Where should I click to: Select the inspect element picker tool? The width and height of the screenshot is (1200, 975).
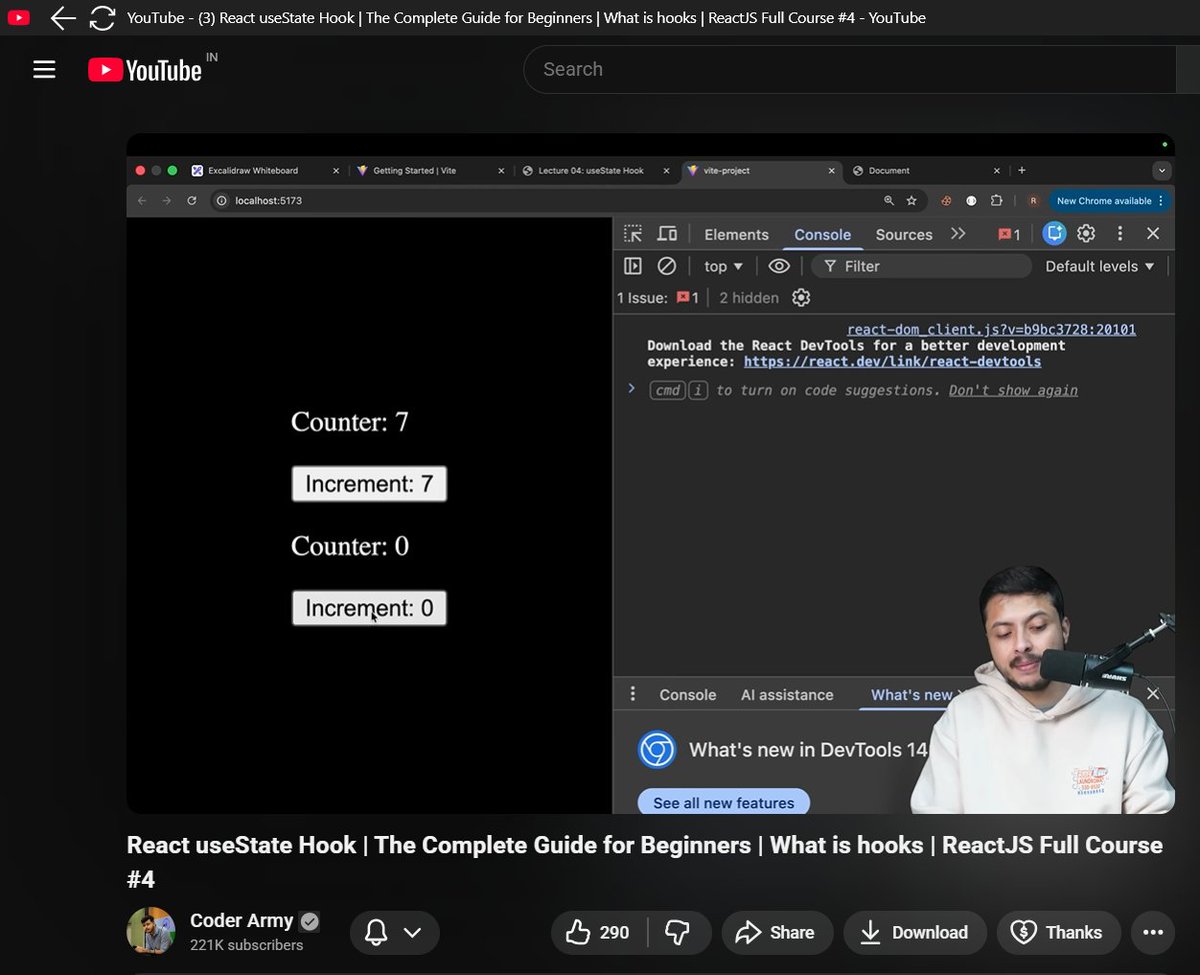pyautogui.click(x=633, y=233)
